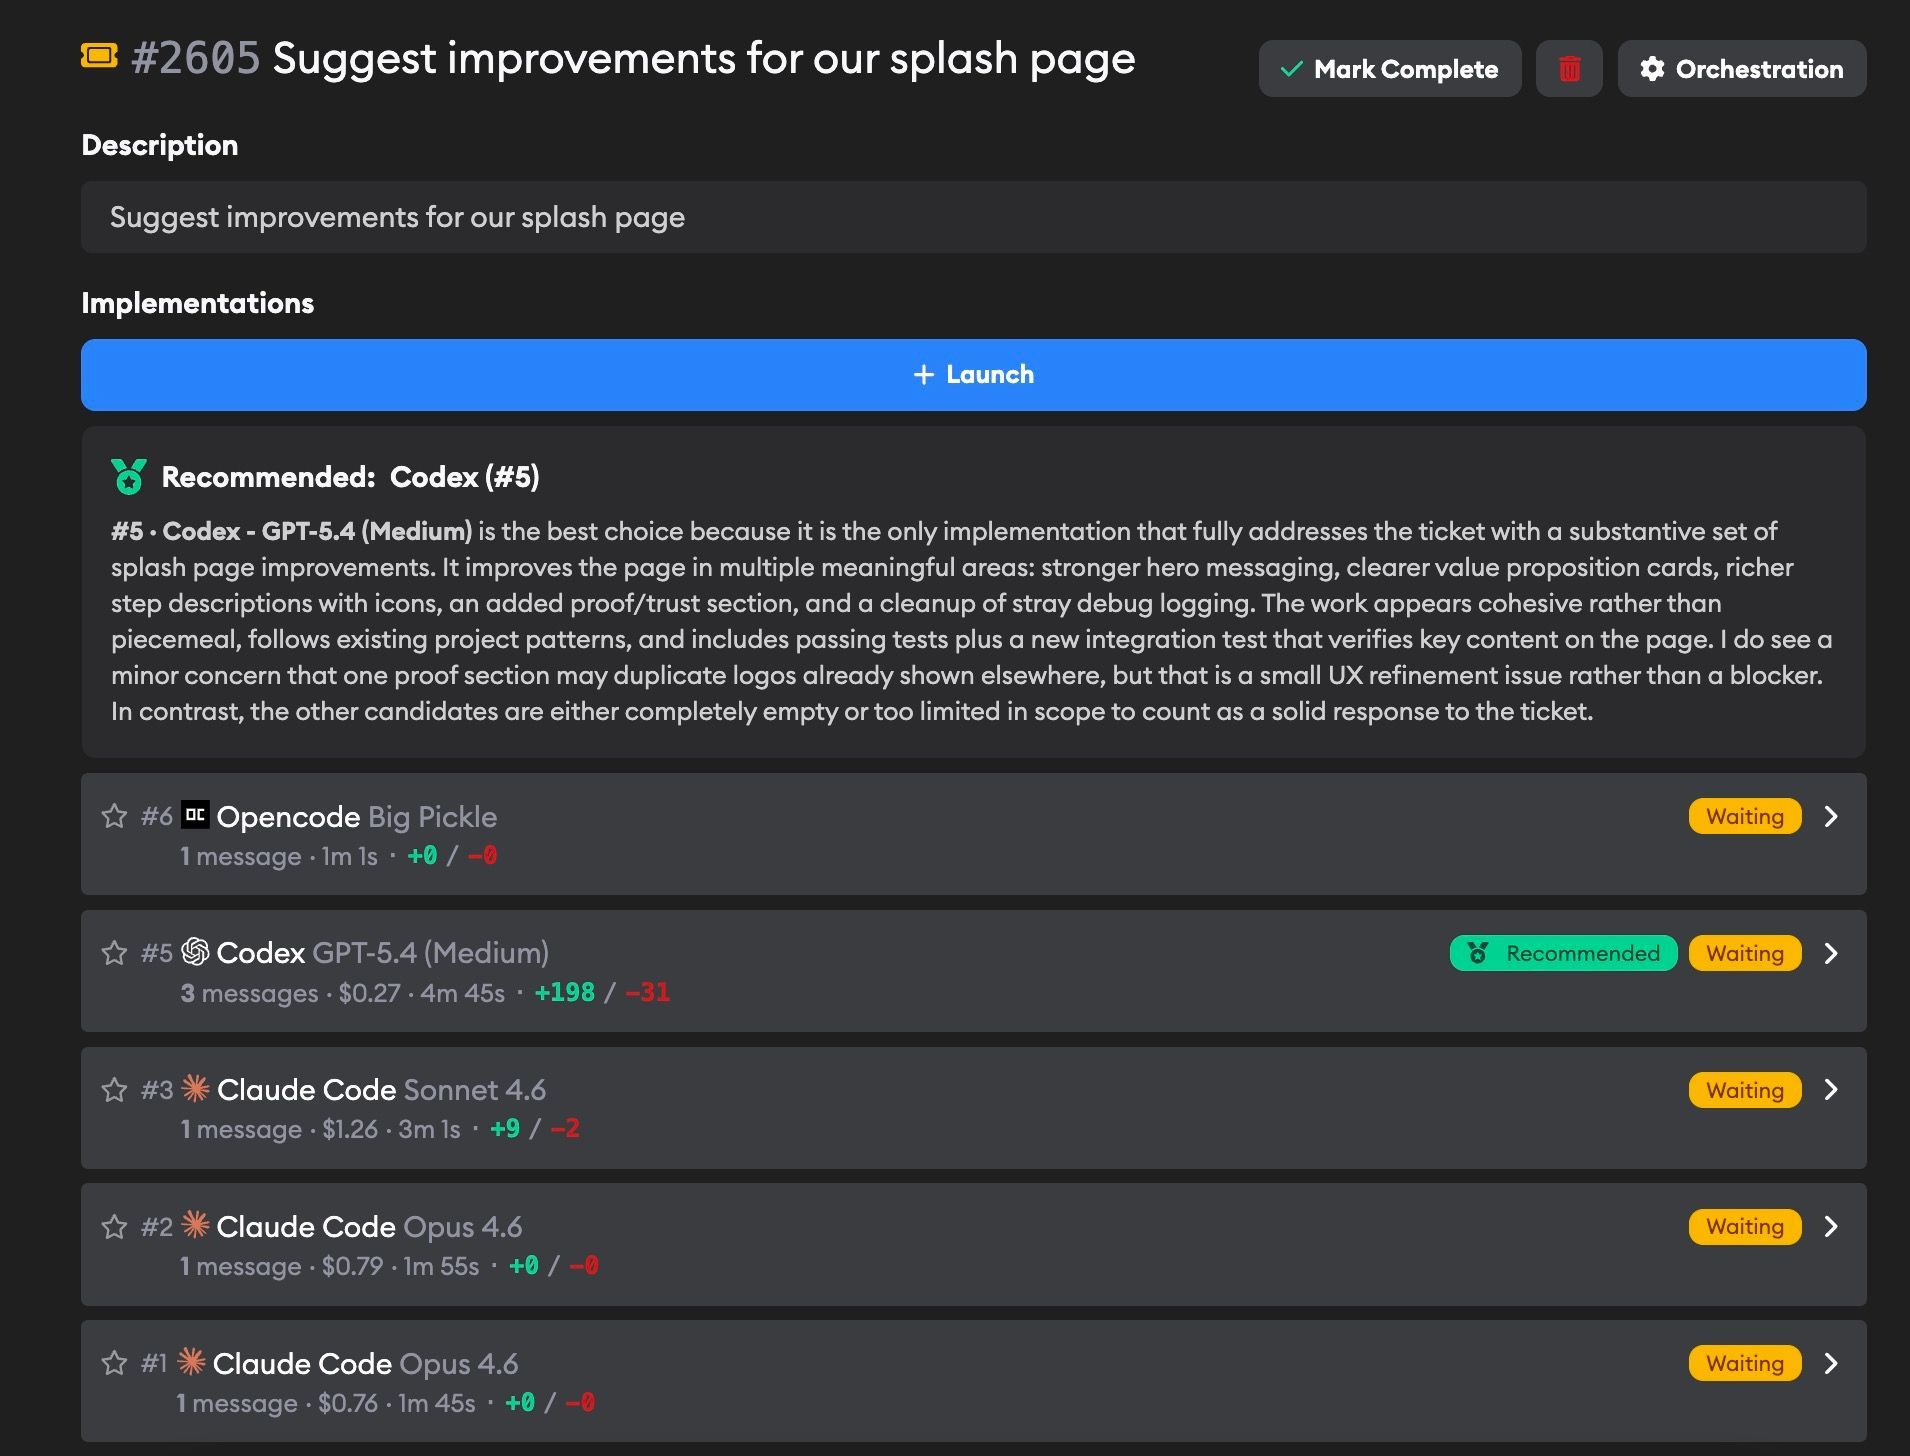Launch a new implementation
Image resolution: width=1910 pixels, height=1456 pixels.
click(973, 375)
